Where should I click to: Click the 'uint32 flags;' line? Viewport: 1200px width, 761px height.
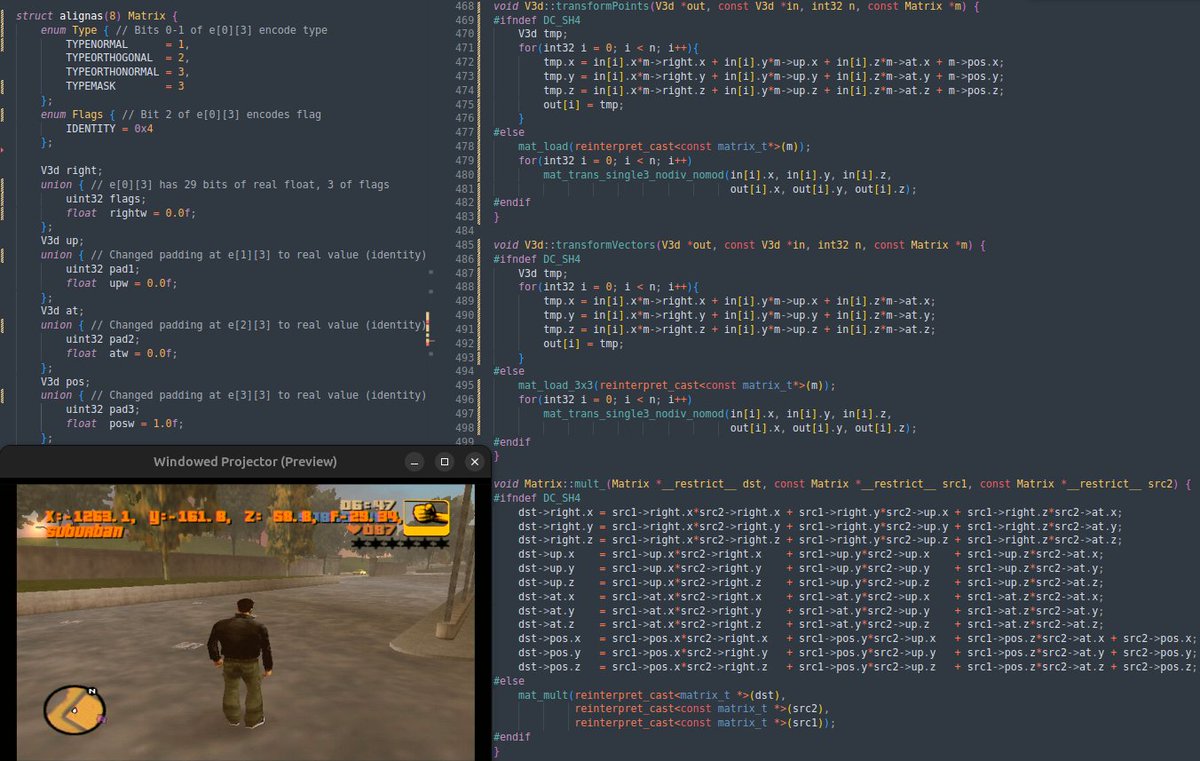click(x=105, y=199)
